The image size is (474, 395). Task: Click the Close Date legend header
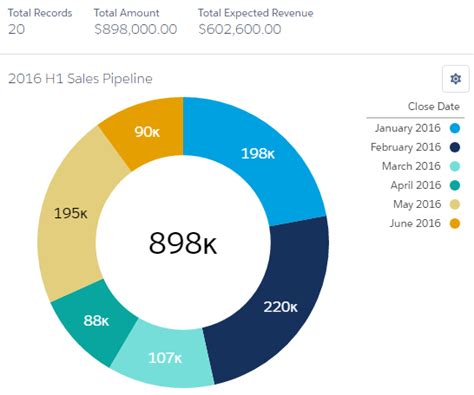point(434,107)
